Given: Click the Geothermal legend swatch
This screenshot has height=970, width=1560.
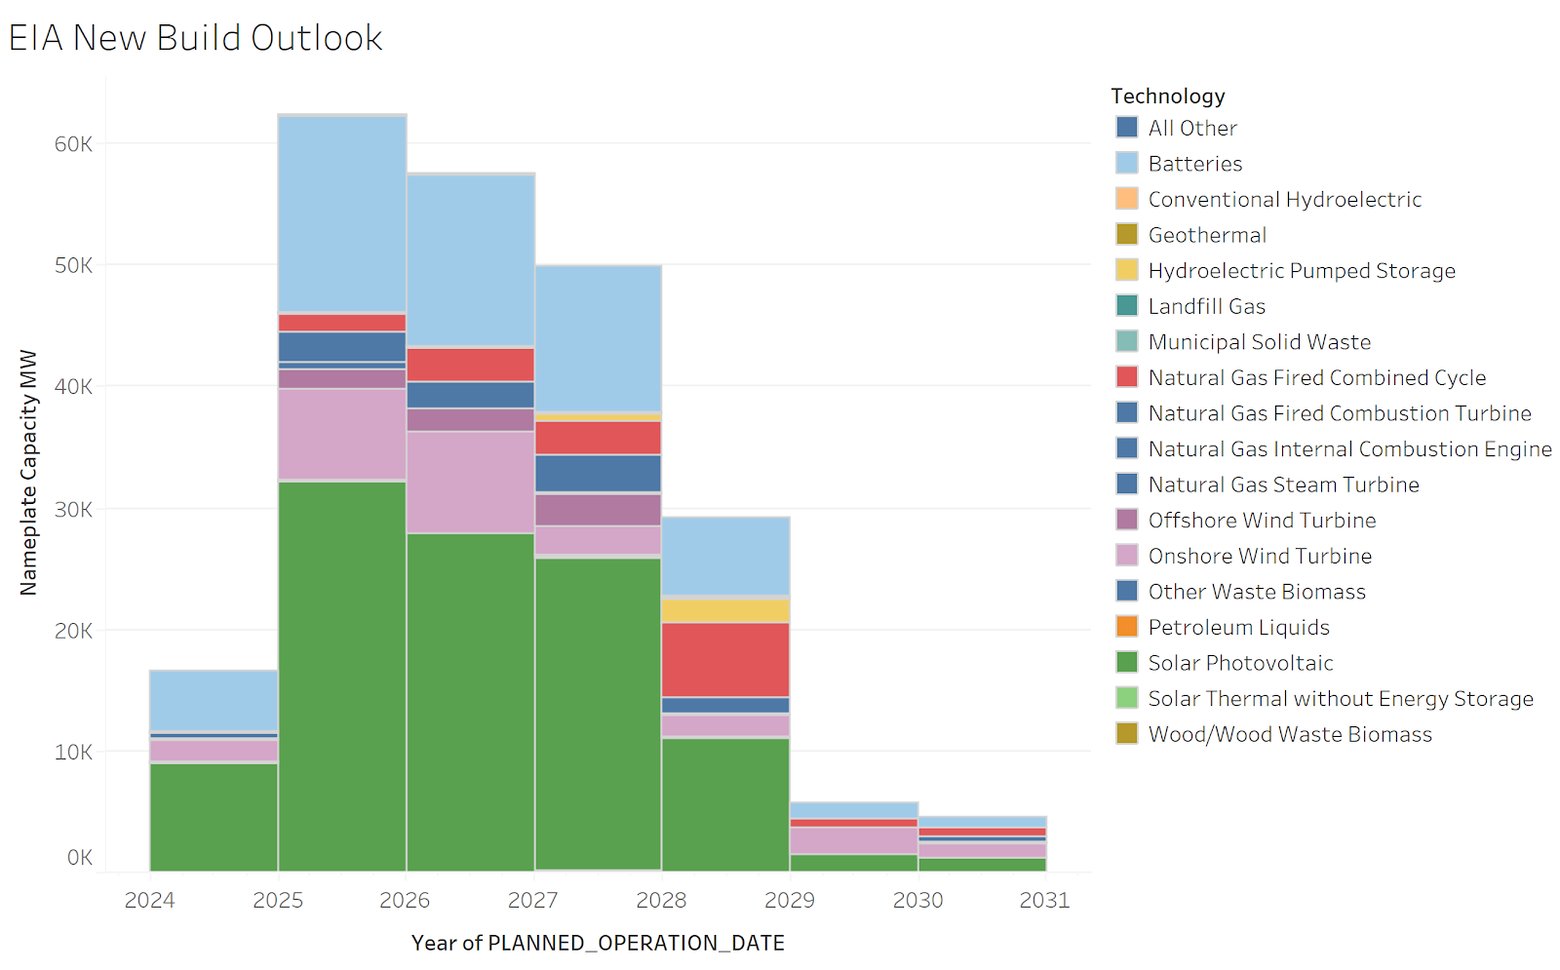Looking at the screenshot, I should coord(1126,234).
